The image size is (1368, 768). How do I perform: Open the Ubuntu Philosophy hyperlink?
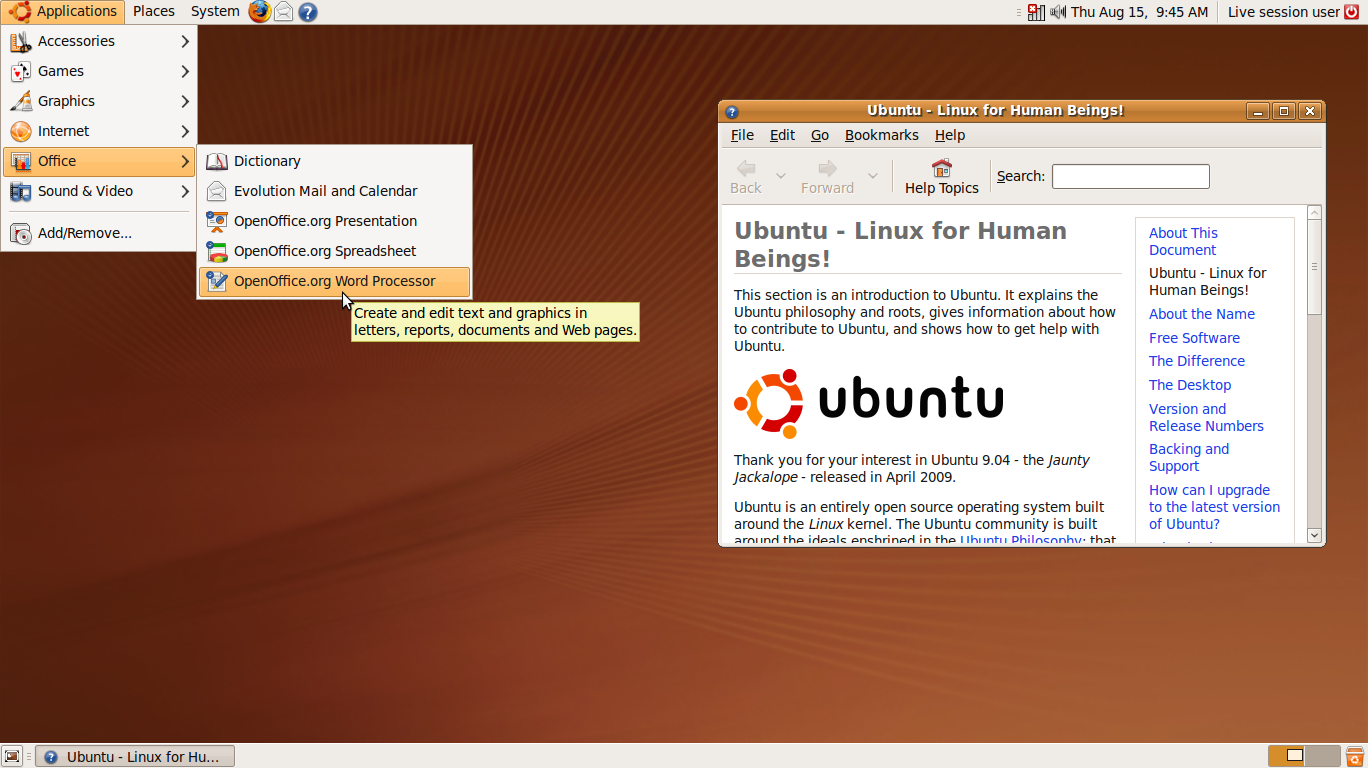pyautogui.click(x=1020, y=540)
